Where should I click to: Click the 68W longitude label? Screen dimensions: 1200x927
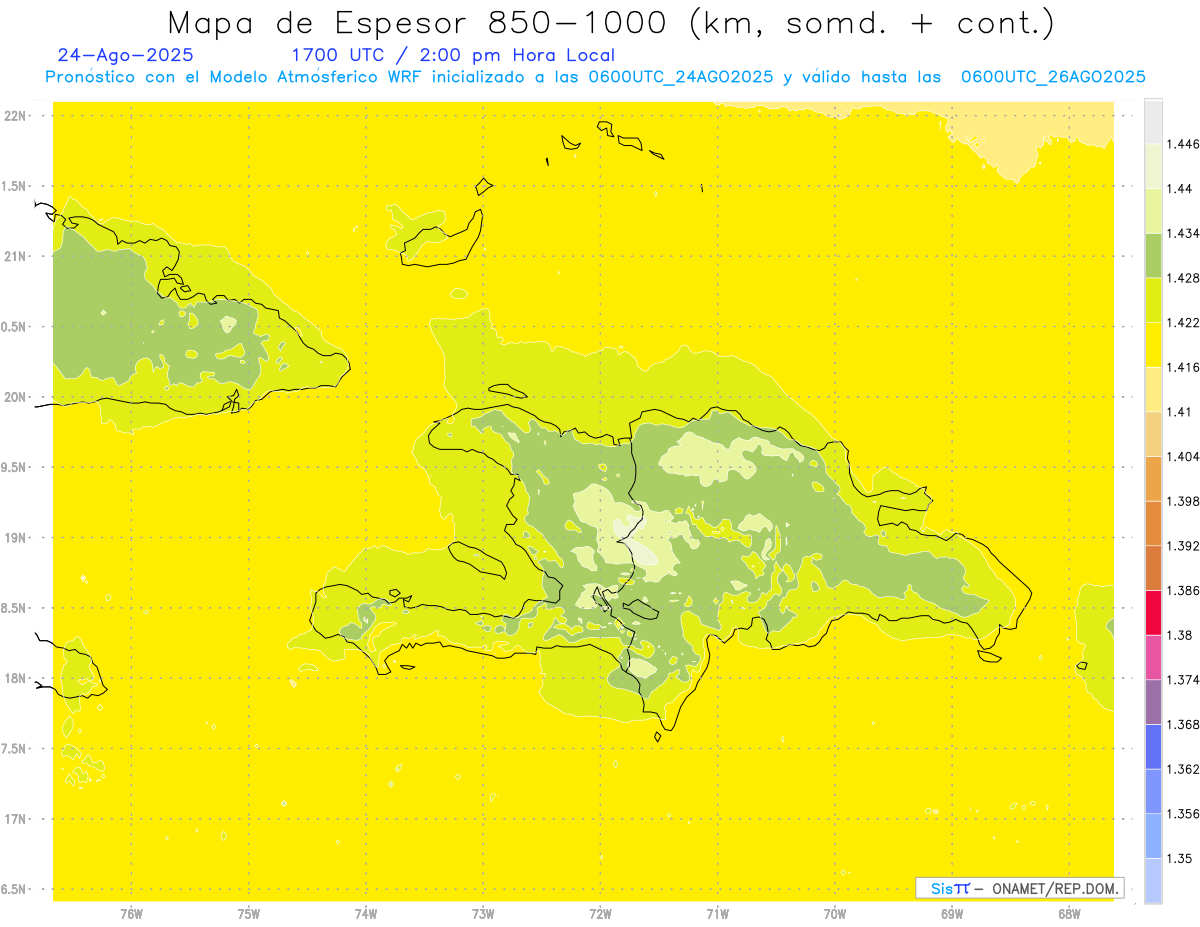[x=1069, y=914]
